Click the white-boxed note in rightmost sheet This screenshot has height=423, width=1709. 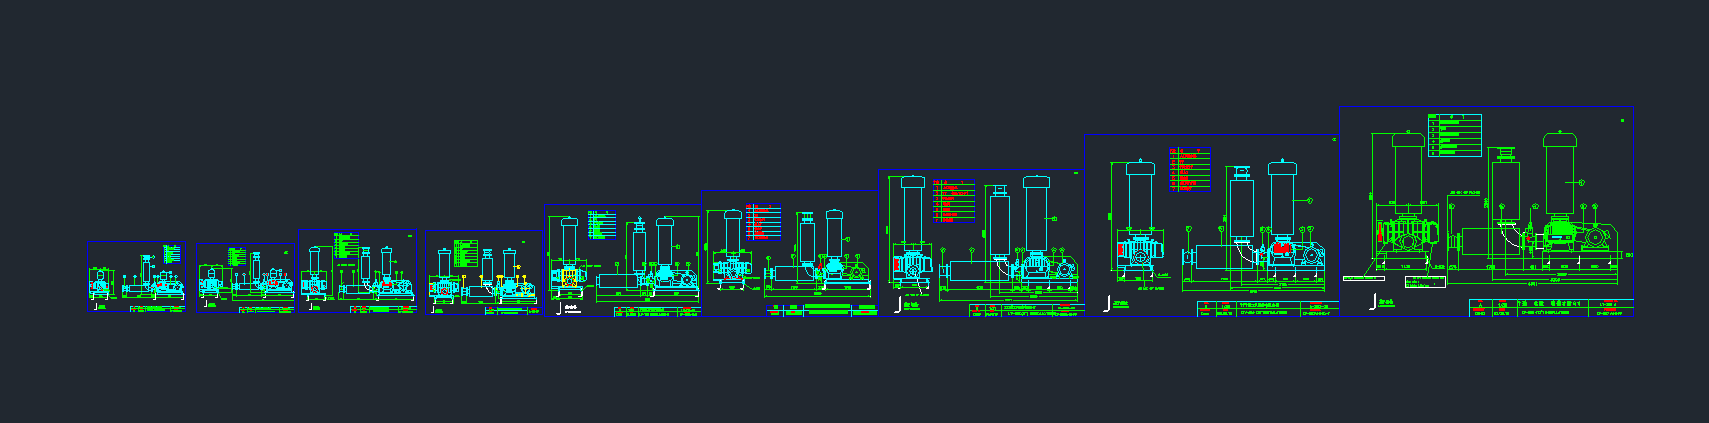(x=1425, y=282)
